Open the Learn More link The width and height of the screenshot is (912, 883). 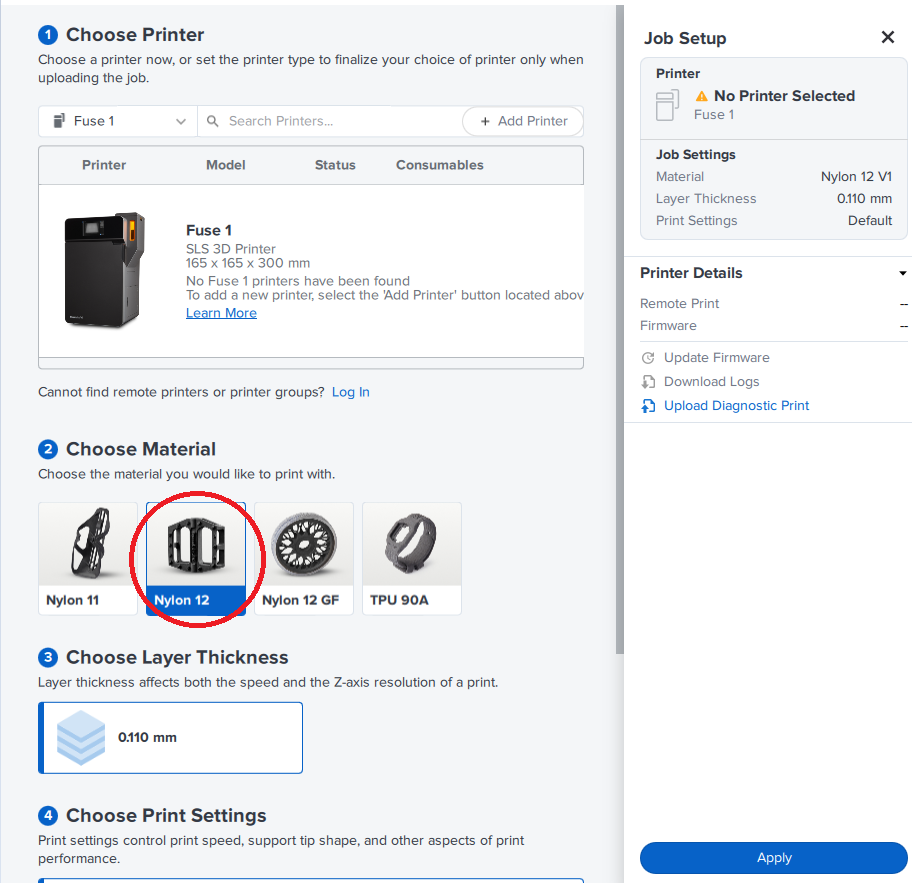click(221, 313)
